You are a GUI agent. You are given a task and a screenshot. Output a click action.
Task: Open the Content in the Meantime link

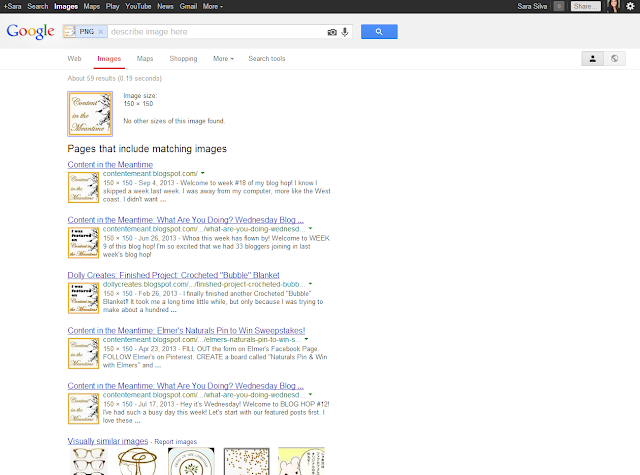click(x=110, y=164)
